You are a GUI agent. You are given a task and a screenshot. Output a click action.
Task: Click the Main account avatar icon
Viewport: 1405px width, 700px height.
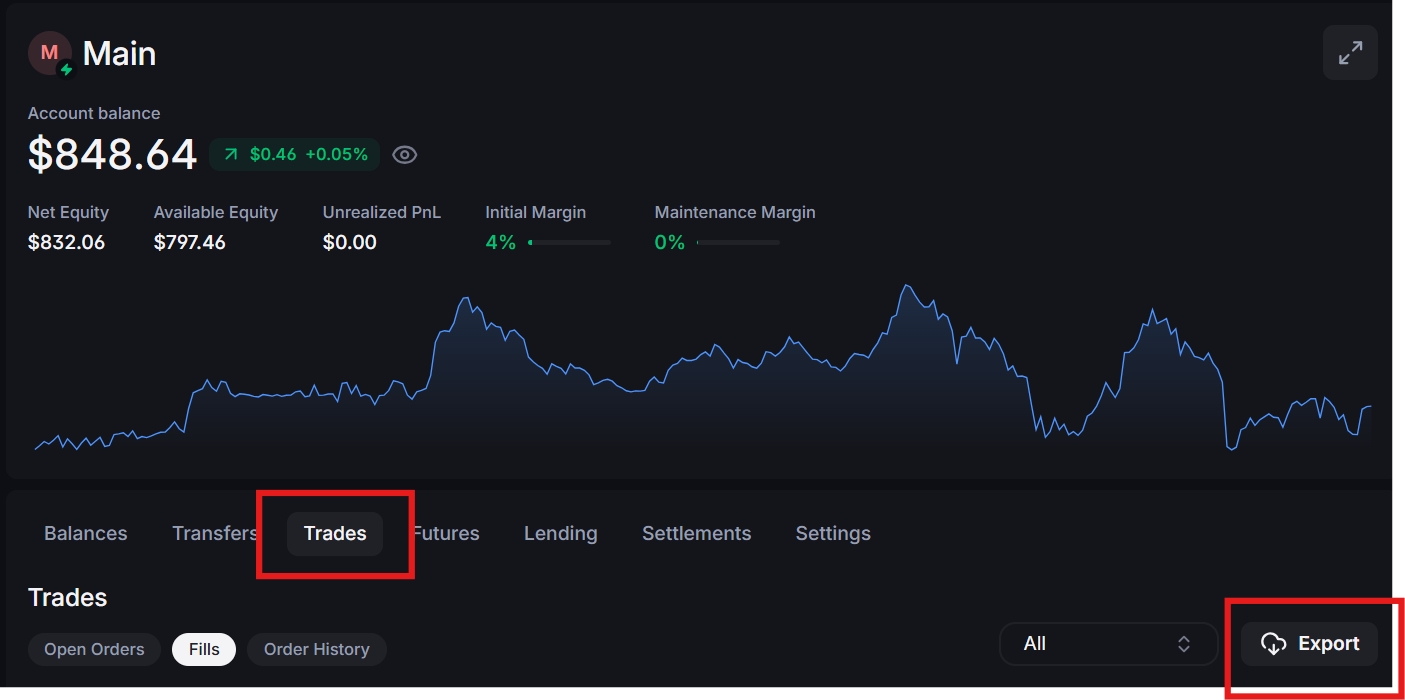pos(49,53)
